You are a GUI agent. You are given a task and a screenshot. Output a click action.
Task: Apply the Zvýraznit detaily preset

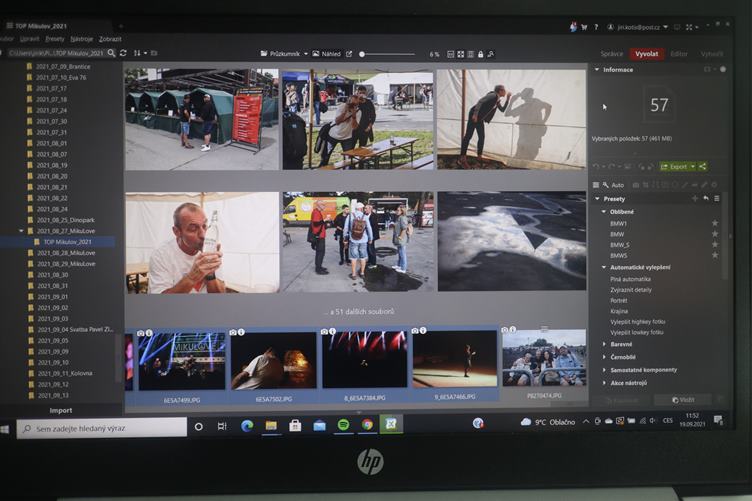(631, 290)
